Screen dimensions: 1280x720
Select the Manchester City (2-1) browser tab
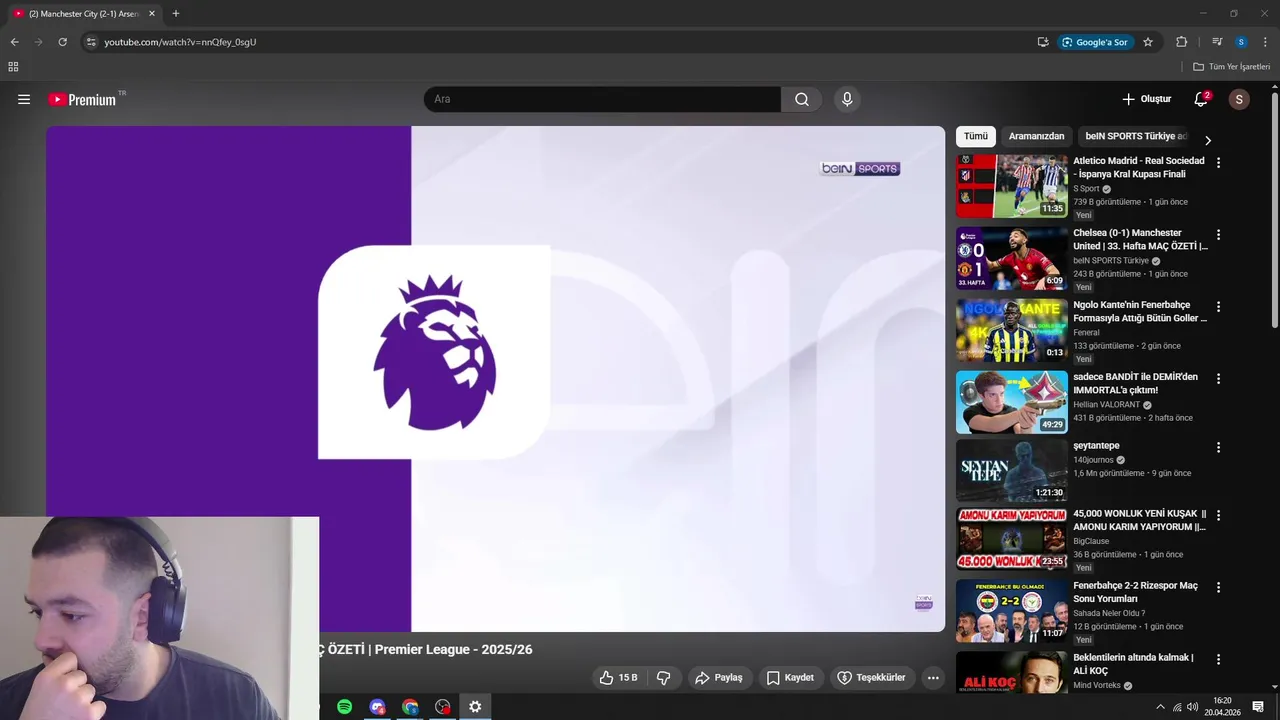coord(84,14)
